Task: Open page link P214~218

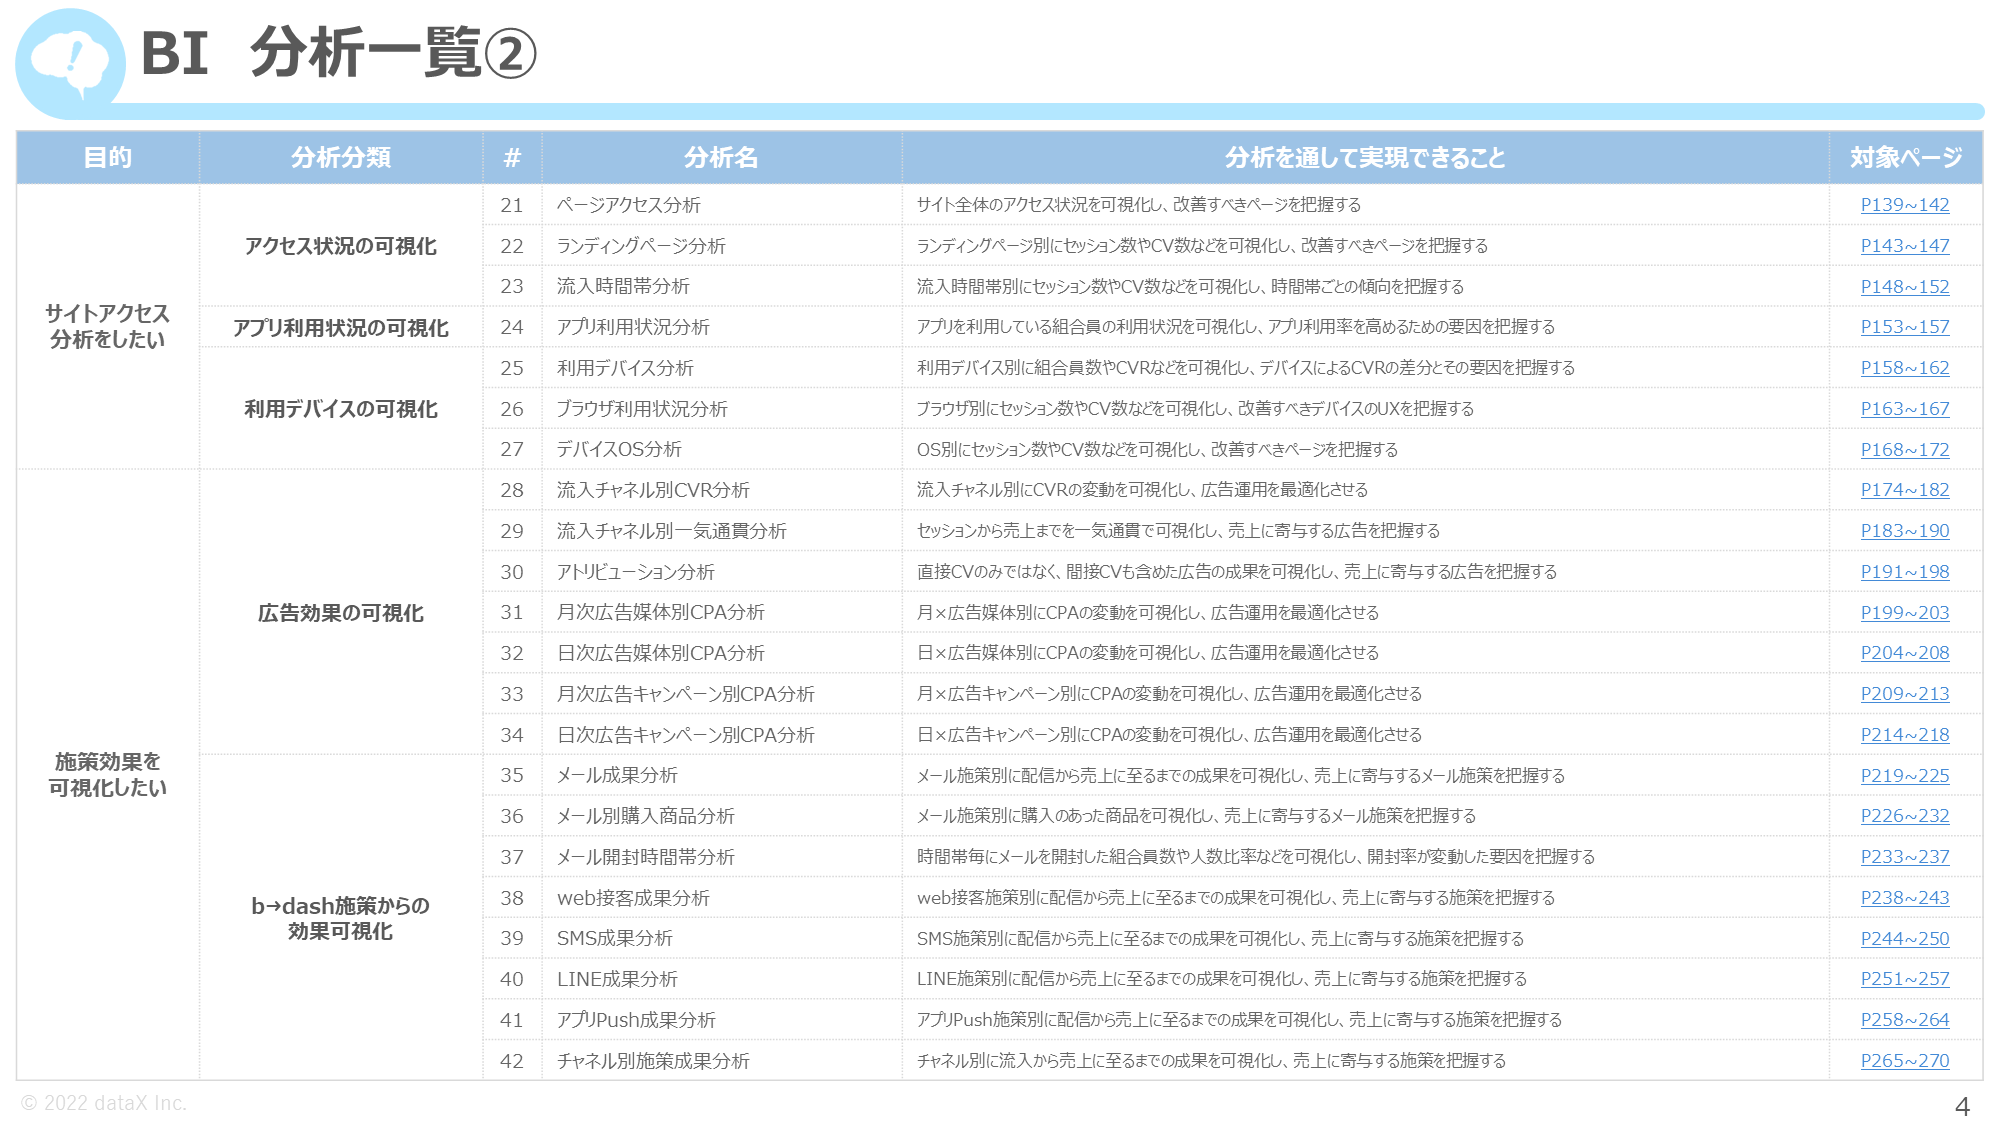Action: tap(1905, 735)
